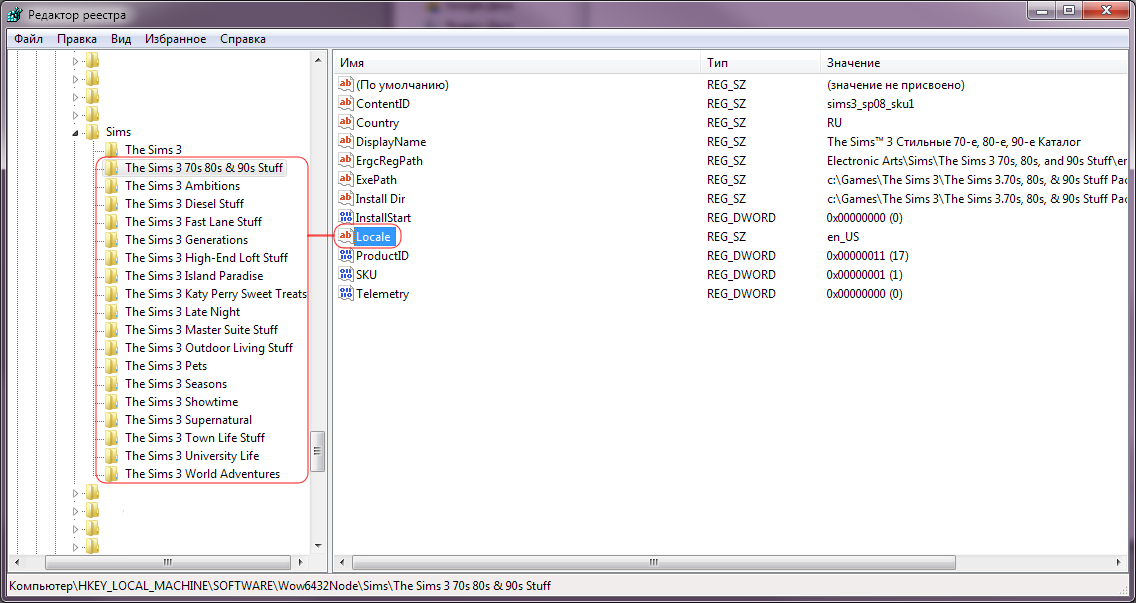
Task: Click the ErgcRegPath string value icon
Action: pyautogui.click(x=346, y=160)
